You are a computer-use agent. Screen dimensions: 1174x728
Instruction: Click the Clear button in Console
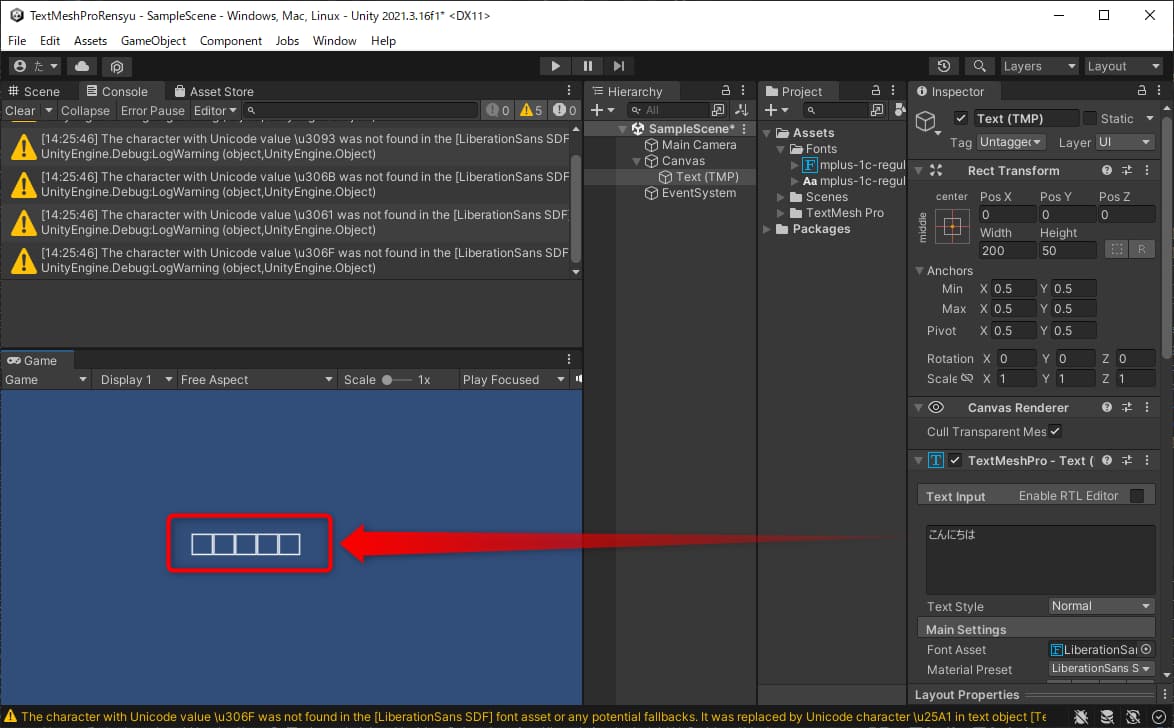point(20,111)
